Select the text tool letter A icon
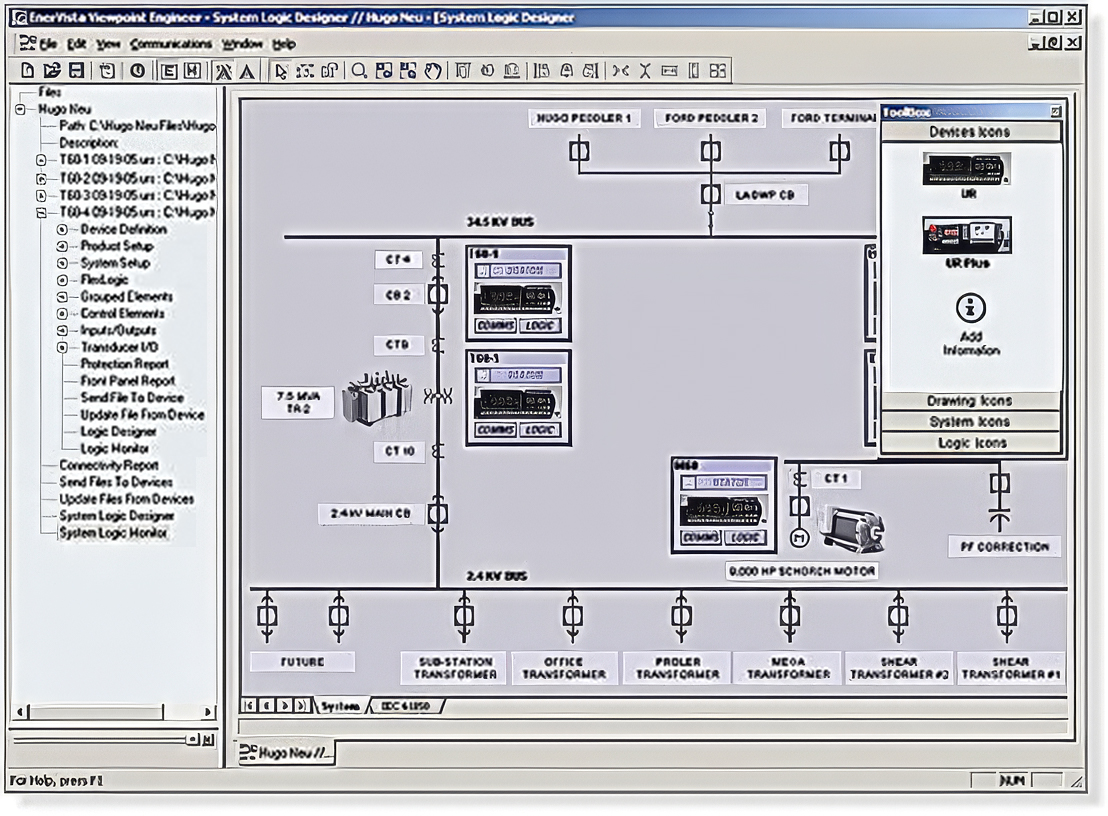Screen dimensions: 1108x816 [247, 71]
